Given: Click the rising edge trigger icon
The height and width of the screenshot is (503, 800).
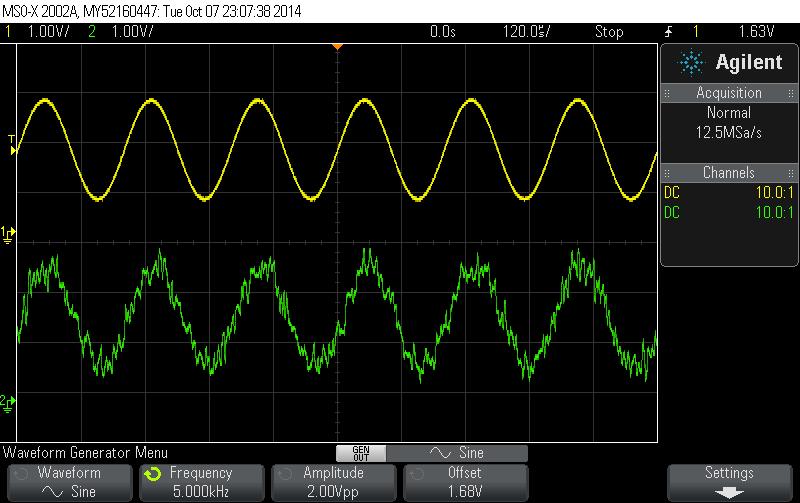Looking at the screenshot, I should tap(668, 32).
